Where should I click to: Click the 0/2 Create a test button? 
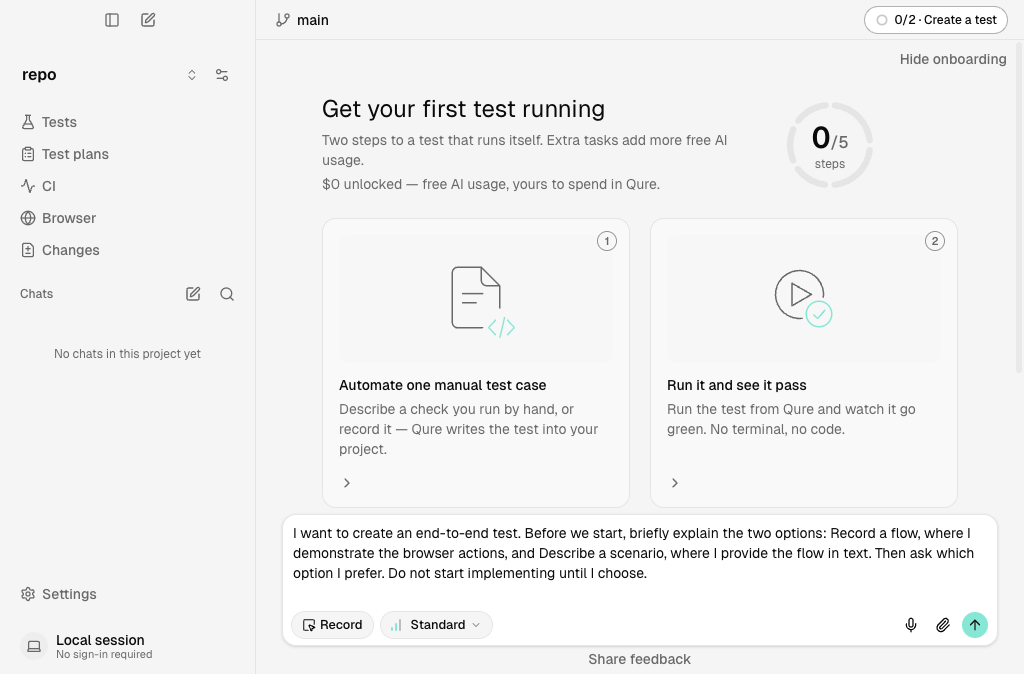(935, 20)
